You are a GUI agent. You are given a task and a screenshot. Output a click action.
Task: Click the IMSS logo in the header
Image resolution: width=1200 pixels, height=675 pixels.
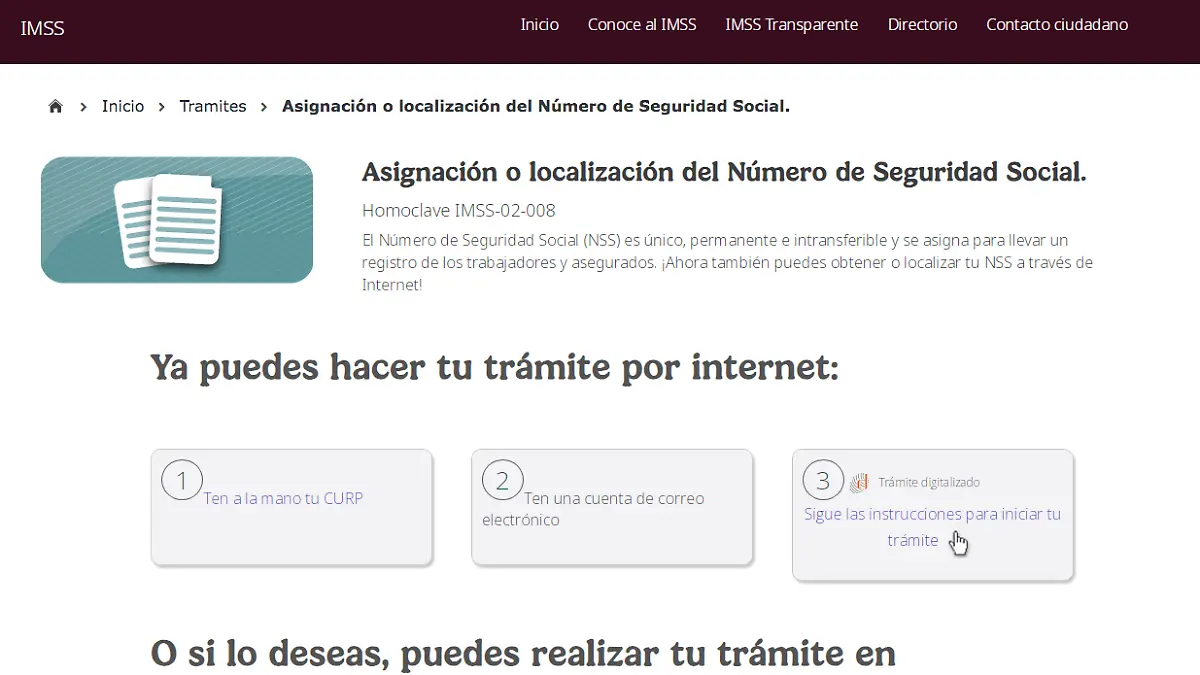pos(42,29)
